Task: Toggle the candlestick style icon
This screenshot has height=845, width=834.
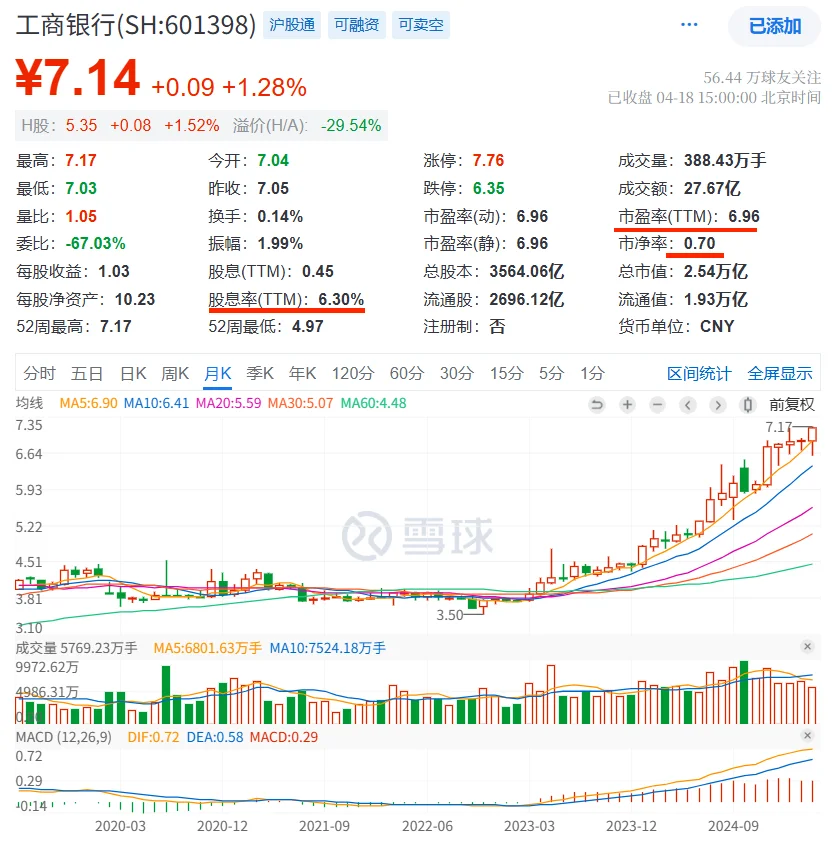Action: click(748, 404)
